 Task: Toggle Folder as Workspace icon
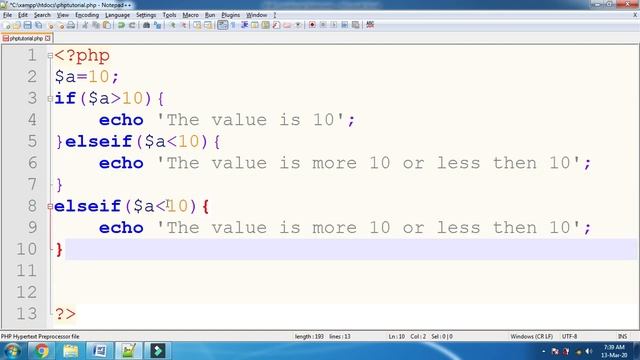(x=287, y=25)
